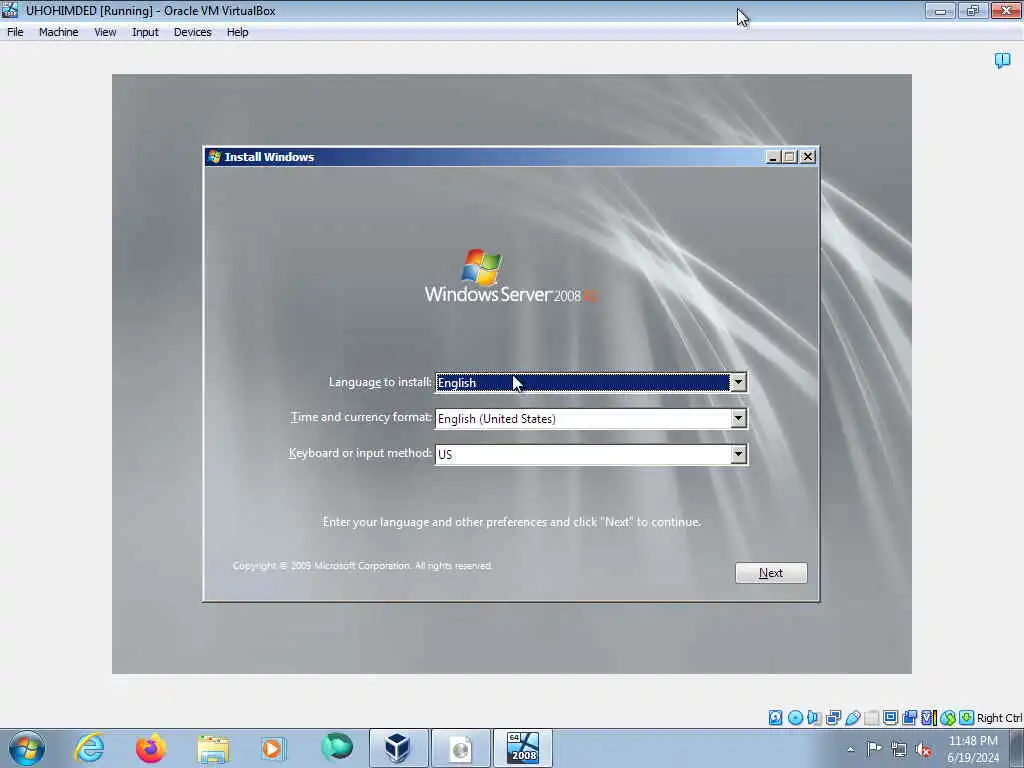This screenshot has height=768, width=1024.
Task: Expand the Keyboard or input method dropdown arrow
Action: click(x=738, y=454)
